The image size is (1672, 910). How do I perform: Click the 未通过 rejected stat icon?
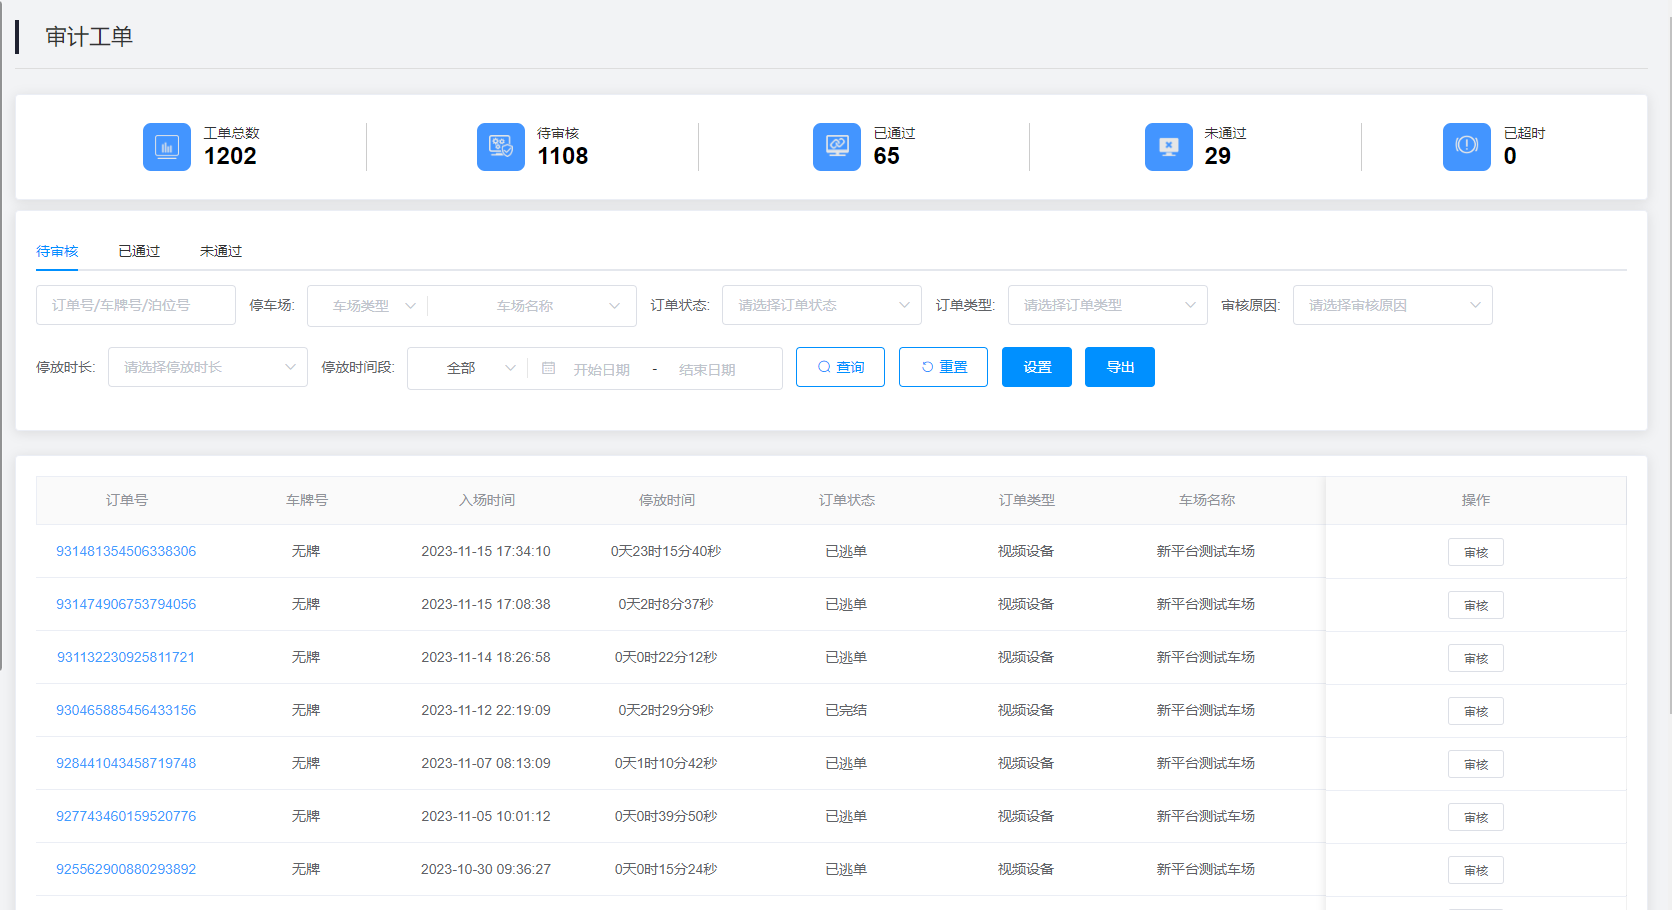coord(1168,147)
